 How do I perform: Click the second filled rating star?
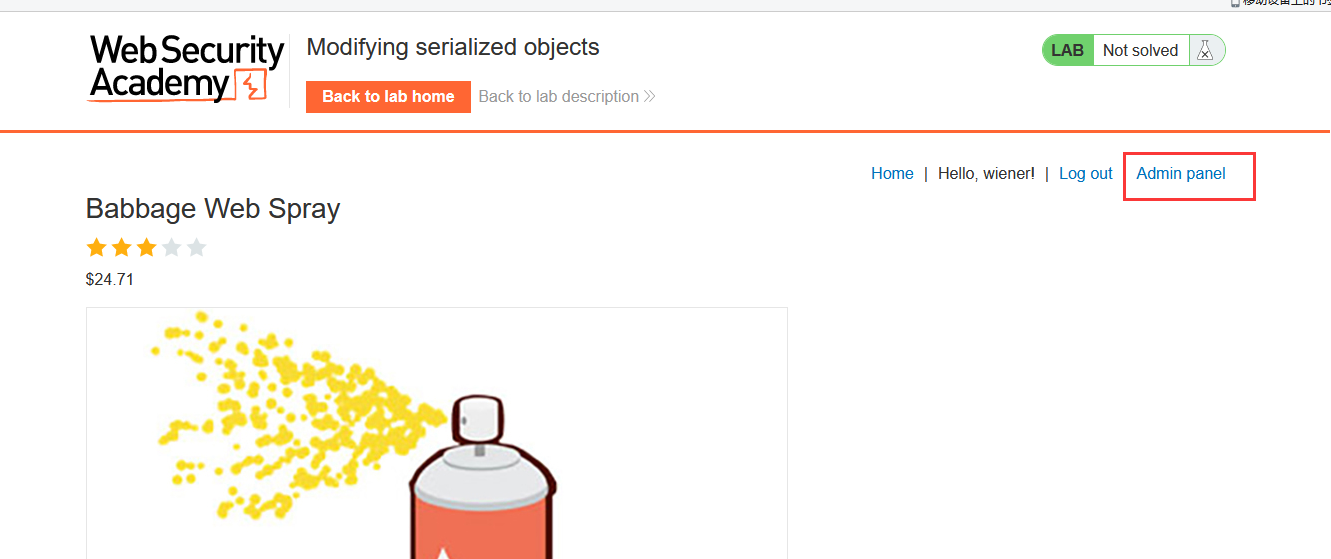[121, 247]
